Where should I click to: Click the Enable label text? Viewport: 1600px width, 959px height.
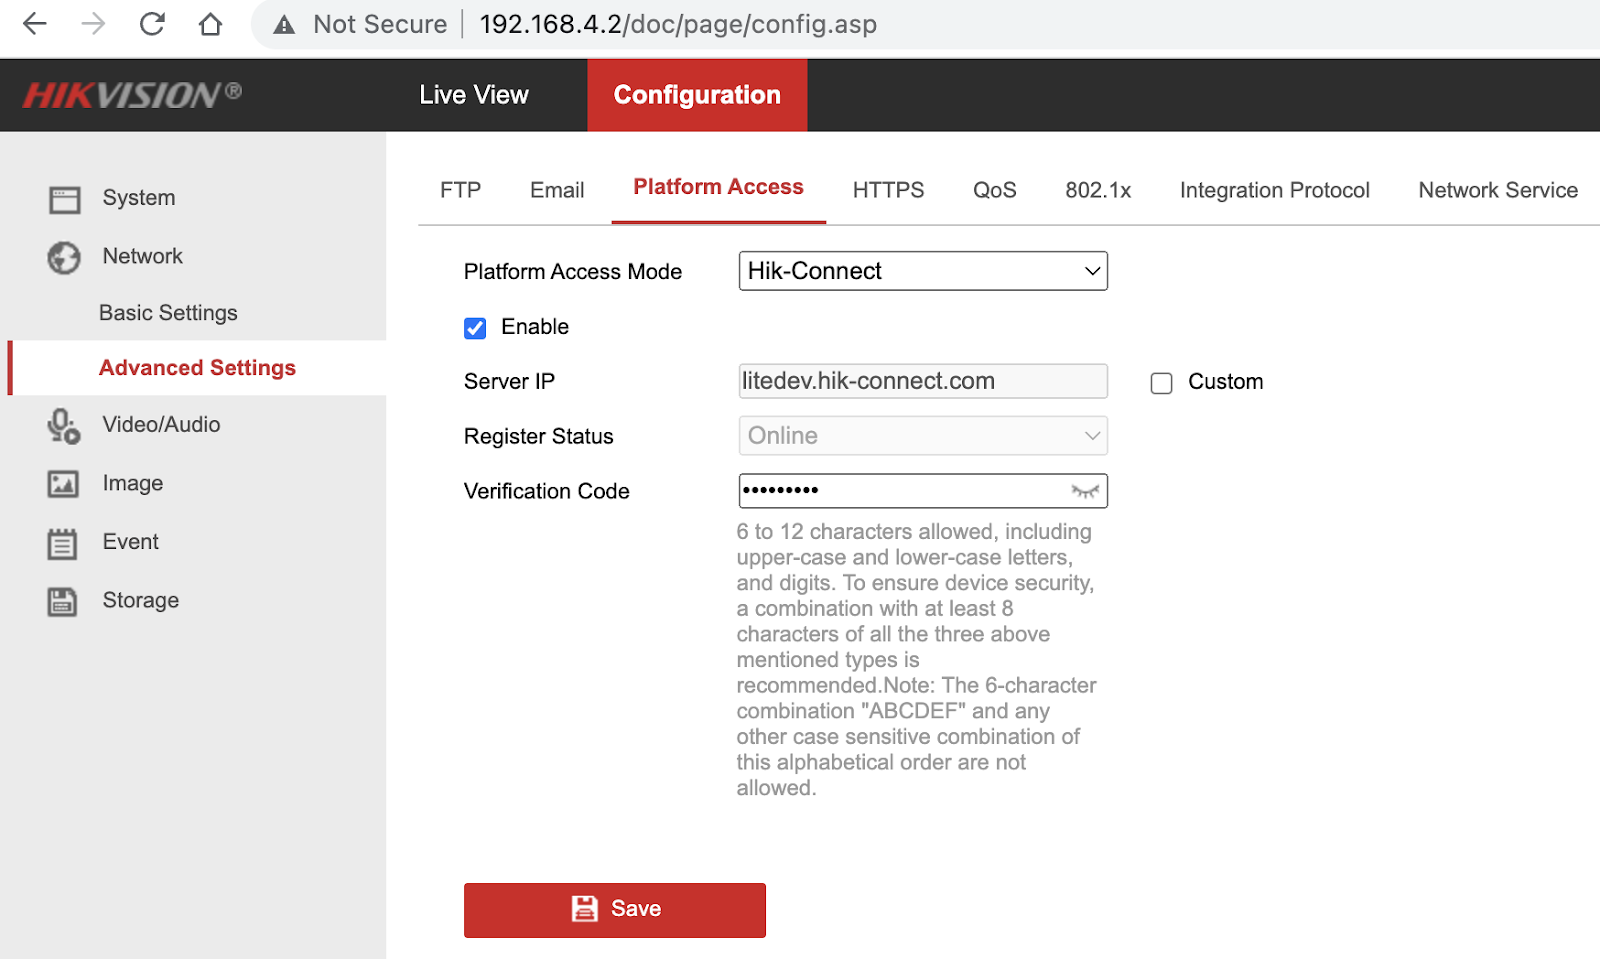[535, 327]
